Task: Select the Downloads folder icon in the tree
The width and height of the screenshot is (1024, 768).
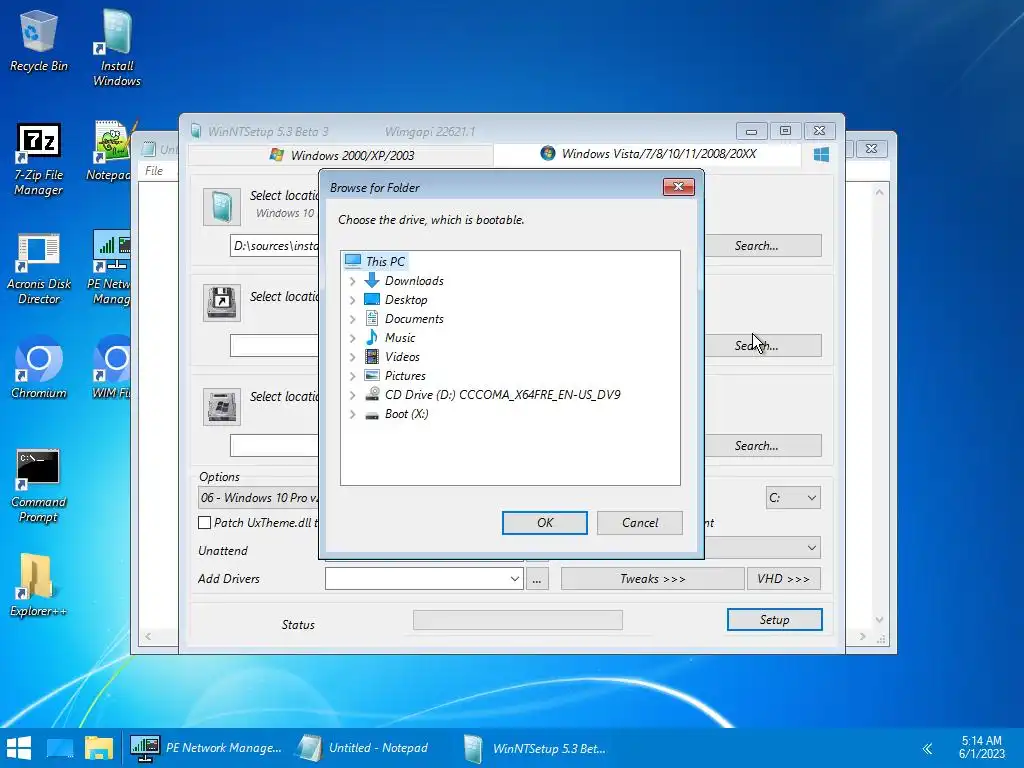Action: 372,280
